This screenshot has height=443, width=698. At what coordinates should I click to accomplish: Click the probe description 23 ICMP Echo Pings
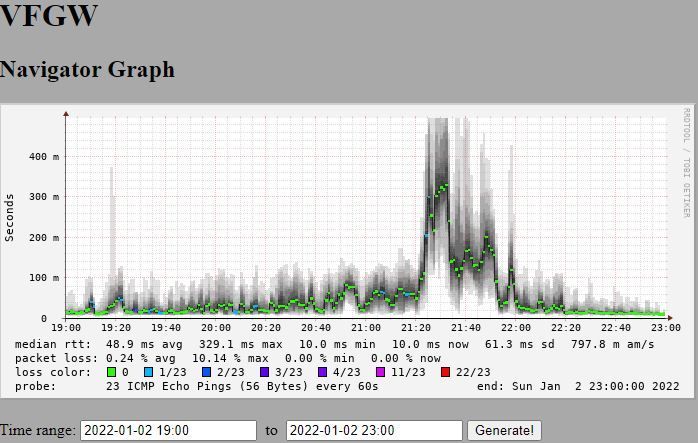click(x=242, y=386)
